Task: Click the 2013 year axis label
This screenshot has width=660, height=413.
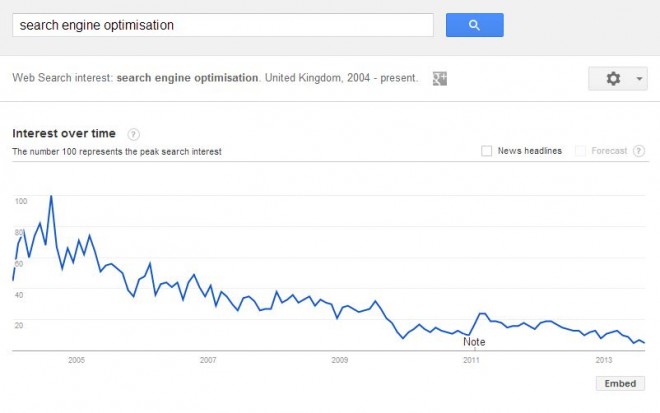Action: [x=604, y=359]
